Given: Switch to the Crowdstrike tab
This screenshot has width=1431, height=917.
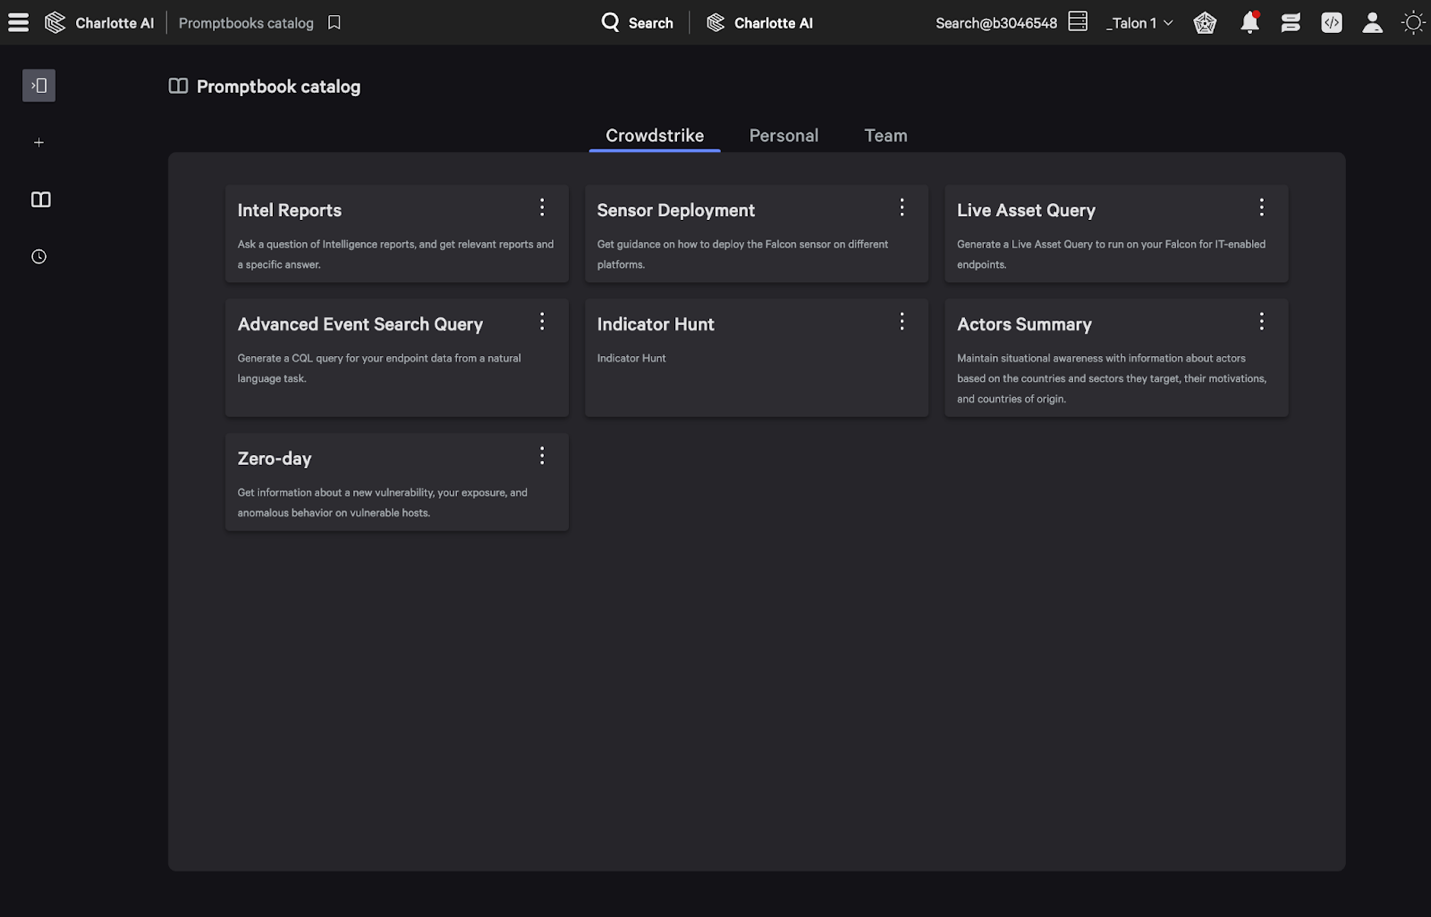Looking at the screenshot, I should click(x=654, y=135).
